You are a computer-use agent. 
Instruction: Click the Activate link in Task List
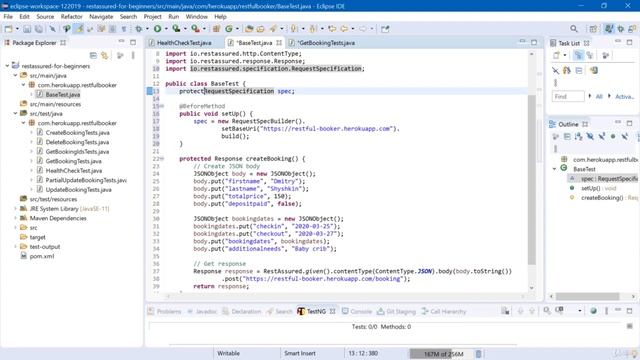click(624, 97)
